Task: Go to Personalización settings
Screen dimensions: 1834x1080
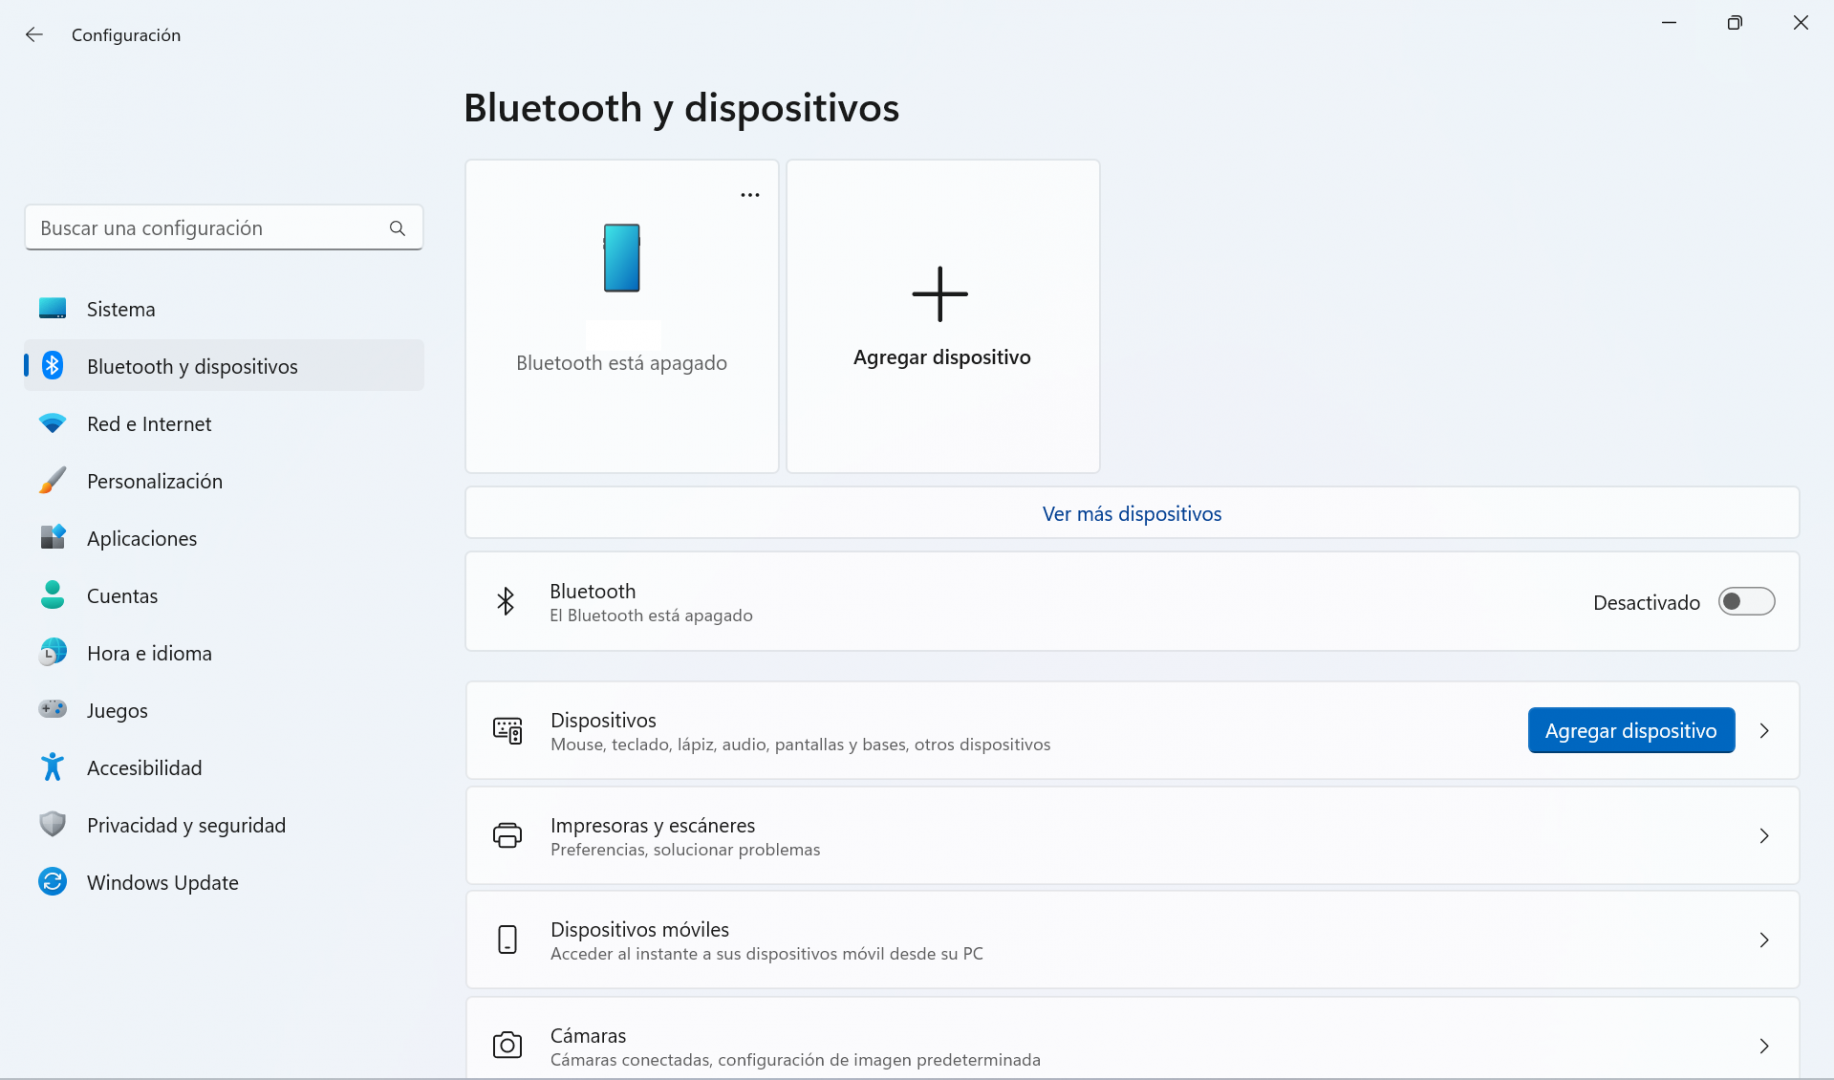Action: 155,481
